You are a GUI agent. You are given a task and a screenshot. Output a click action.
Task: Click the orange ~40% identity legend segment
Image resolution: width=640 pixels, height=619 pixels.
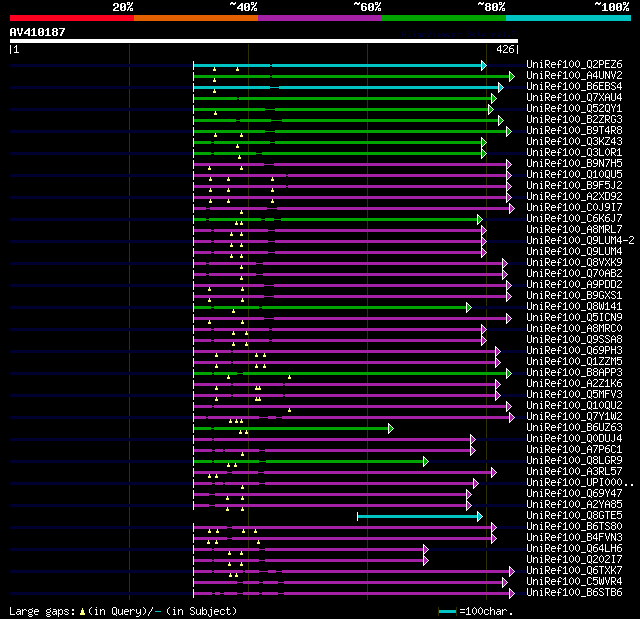tap(196, 18)
